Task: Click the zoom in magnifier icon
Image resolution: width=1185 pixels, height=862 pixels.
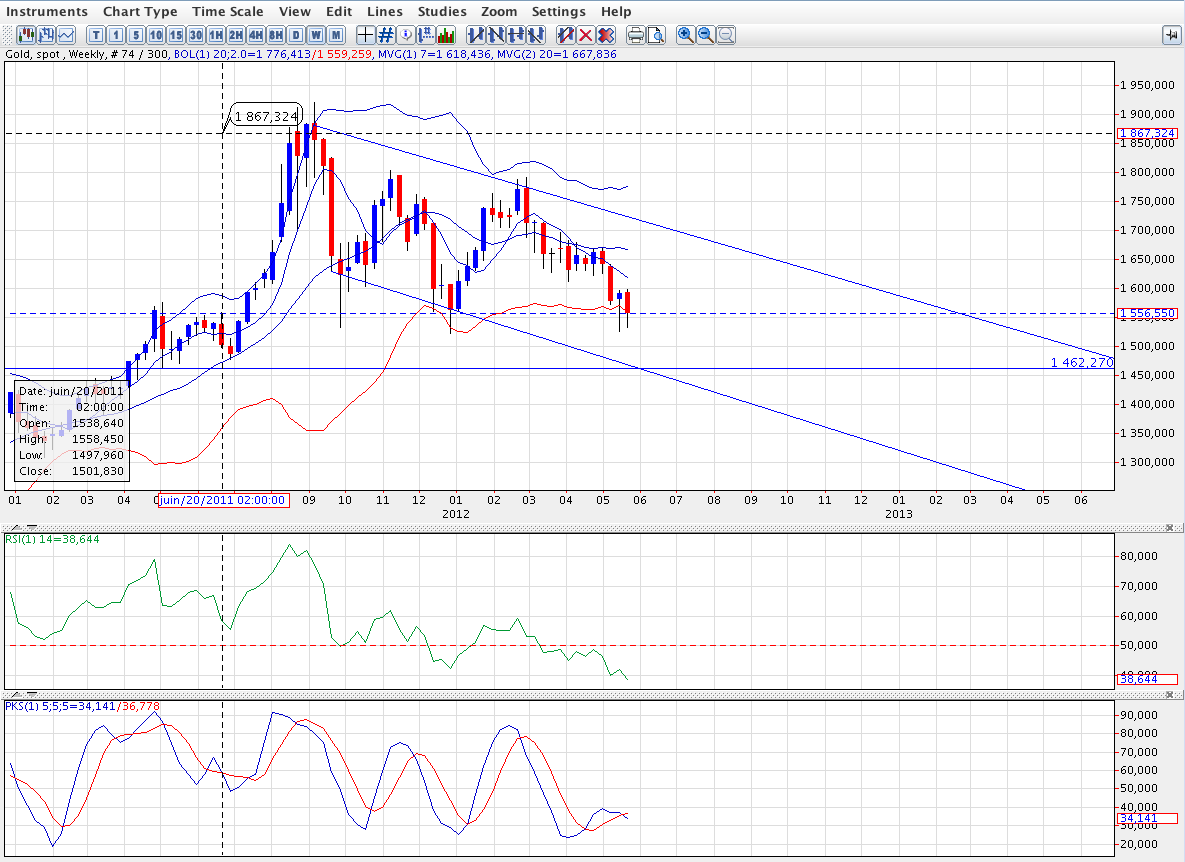Action: click(x=685, y=35)
